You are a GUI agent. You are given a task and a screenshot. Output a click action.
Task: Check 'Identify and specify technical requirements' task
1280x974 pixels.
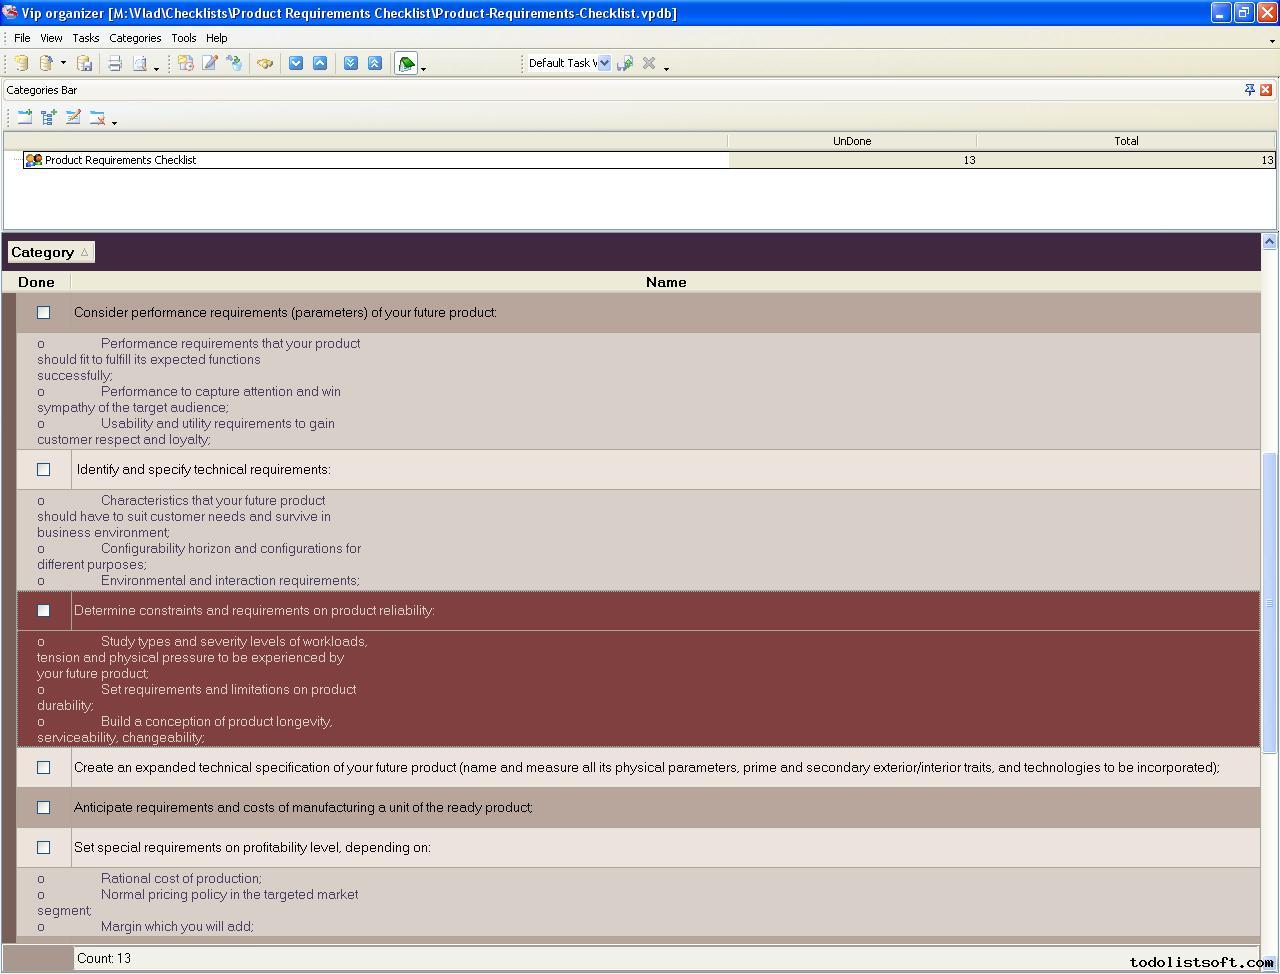click(43, 469)
